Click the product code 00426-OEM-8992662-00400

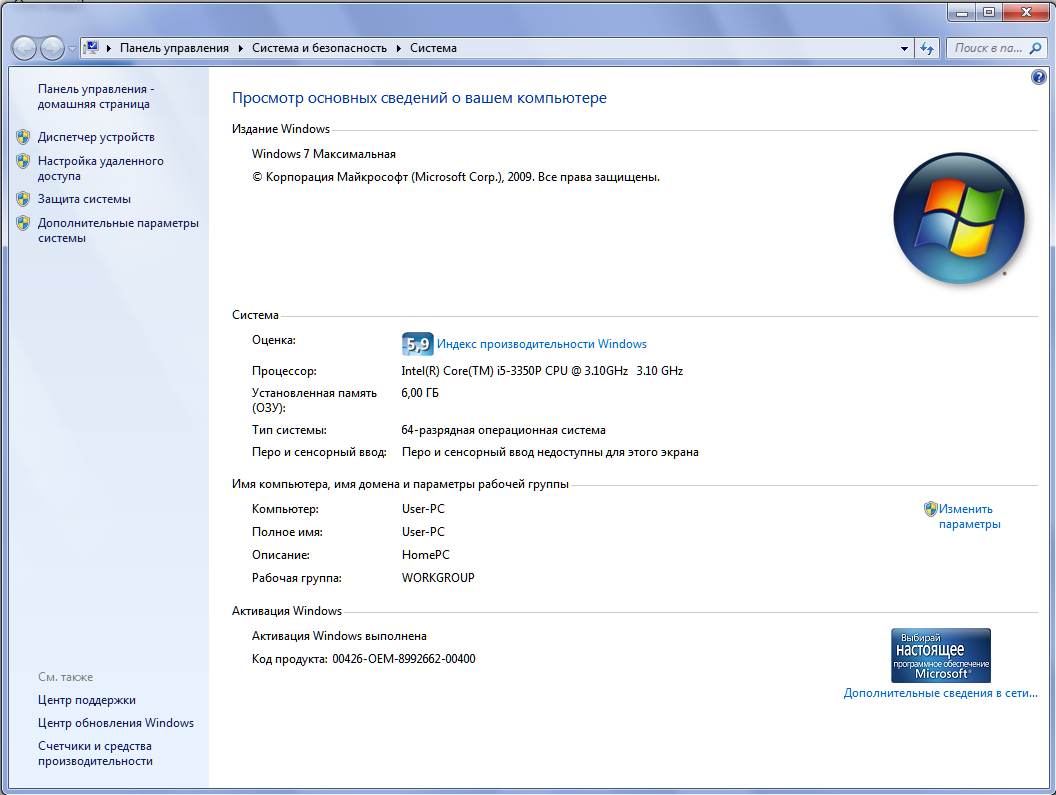pos(404,659)
